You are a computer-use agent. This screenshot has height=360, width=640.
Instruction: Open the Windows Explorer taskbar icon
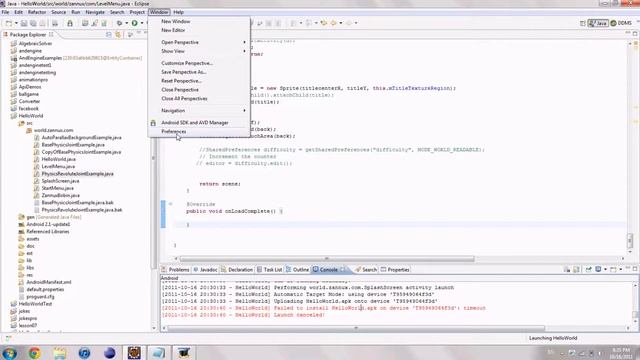pyautogui.click(x=60, y=353)
